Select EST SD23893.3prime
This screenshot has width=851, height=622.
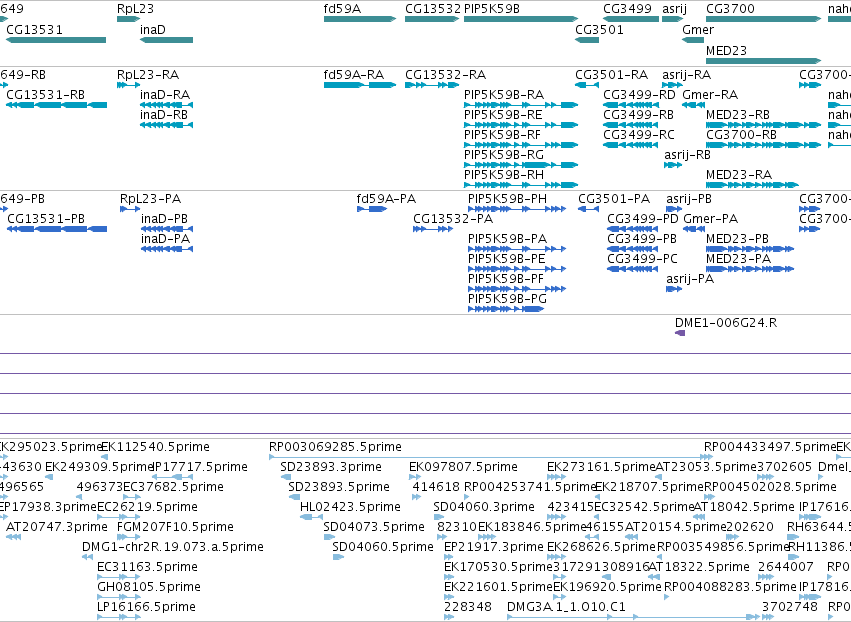click(x=285, y=477)
